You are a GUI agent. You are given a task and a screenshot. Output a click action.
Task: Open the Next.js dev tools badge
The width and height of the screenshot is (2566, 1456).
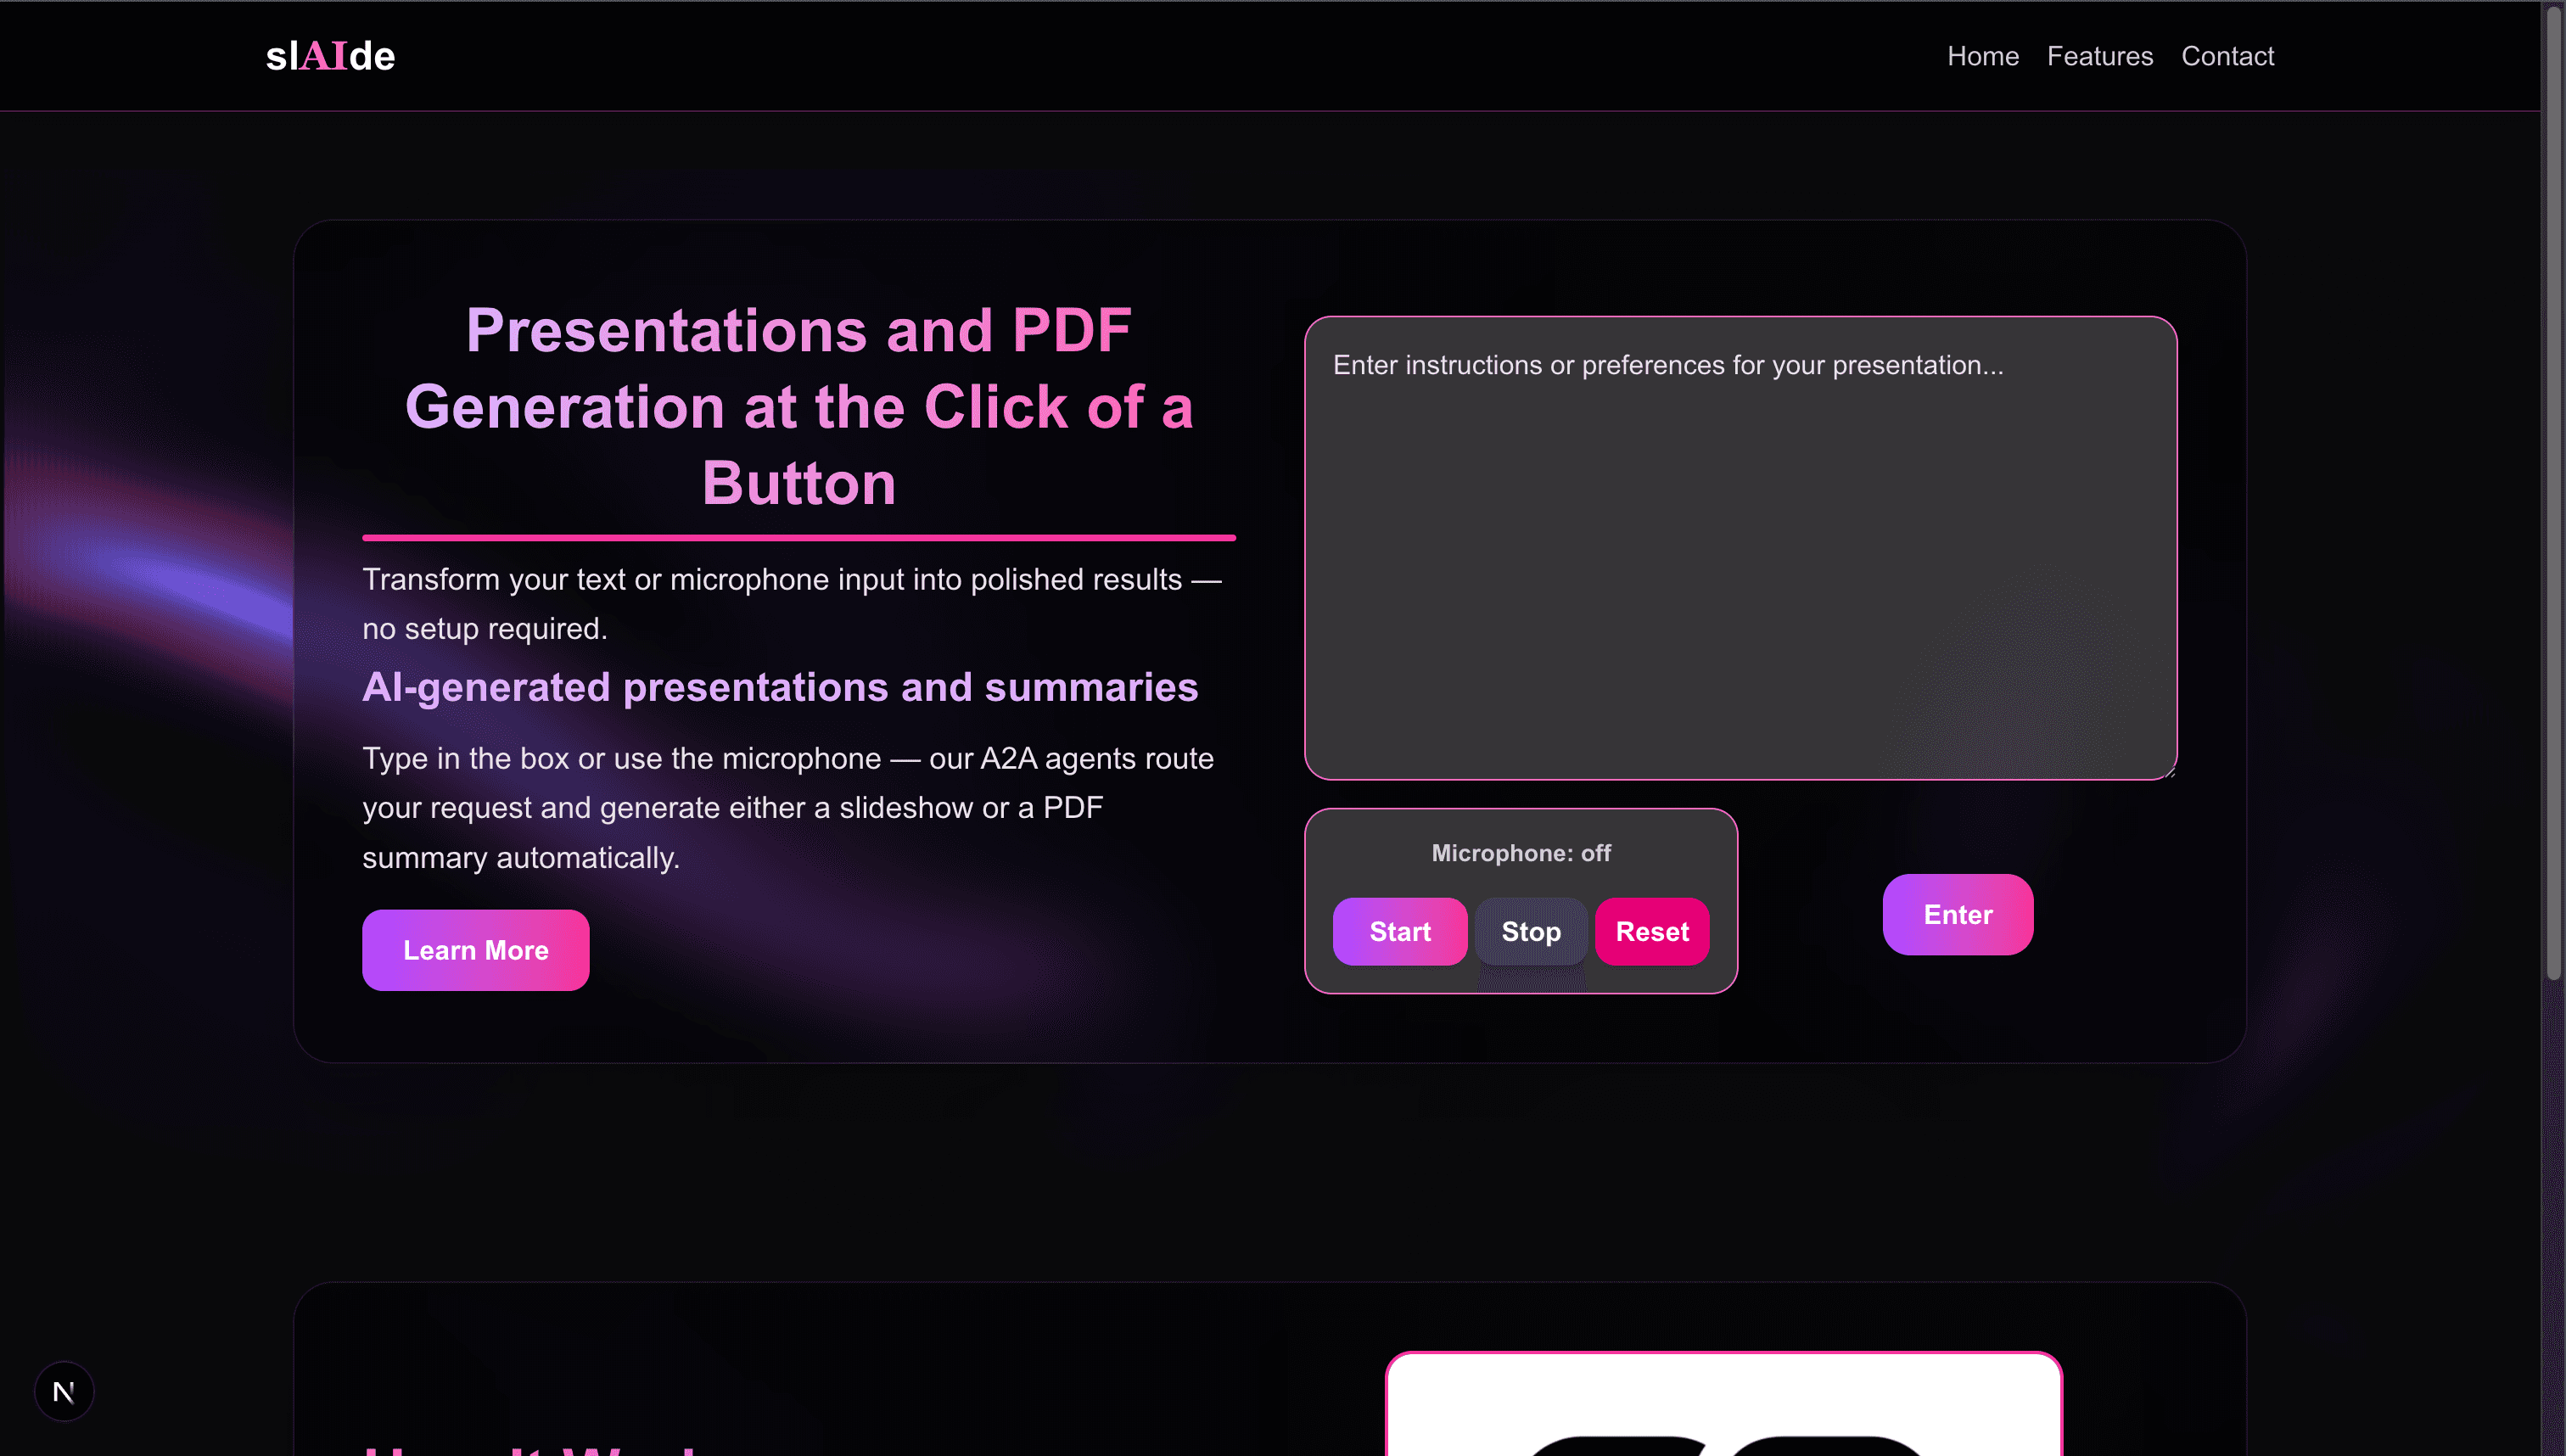(x=64, y=1391)
